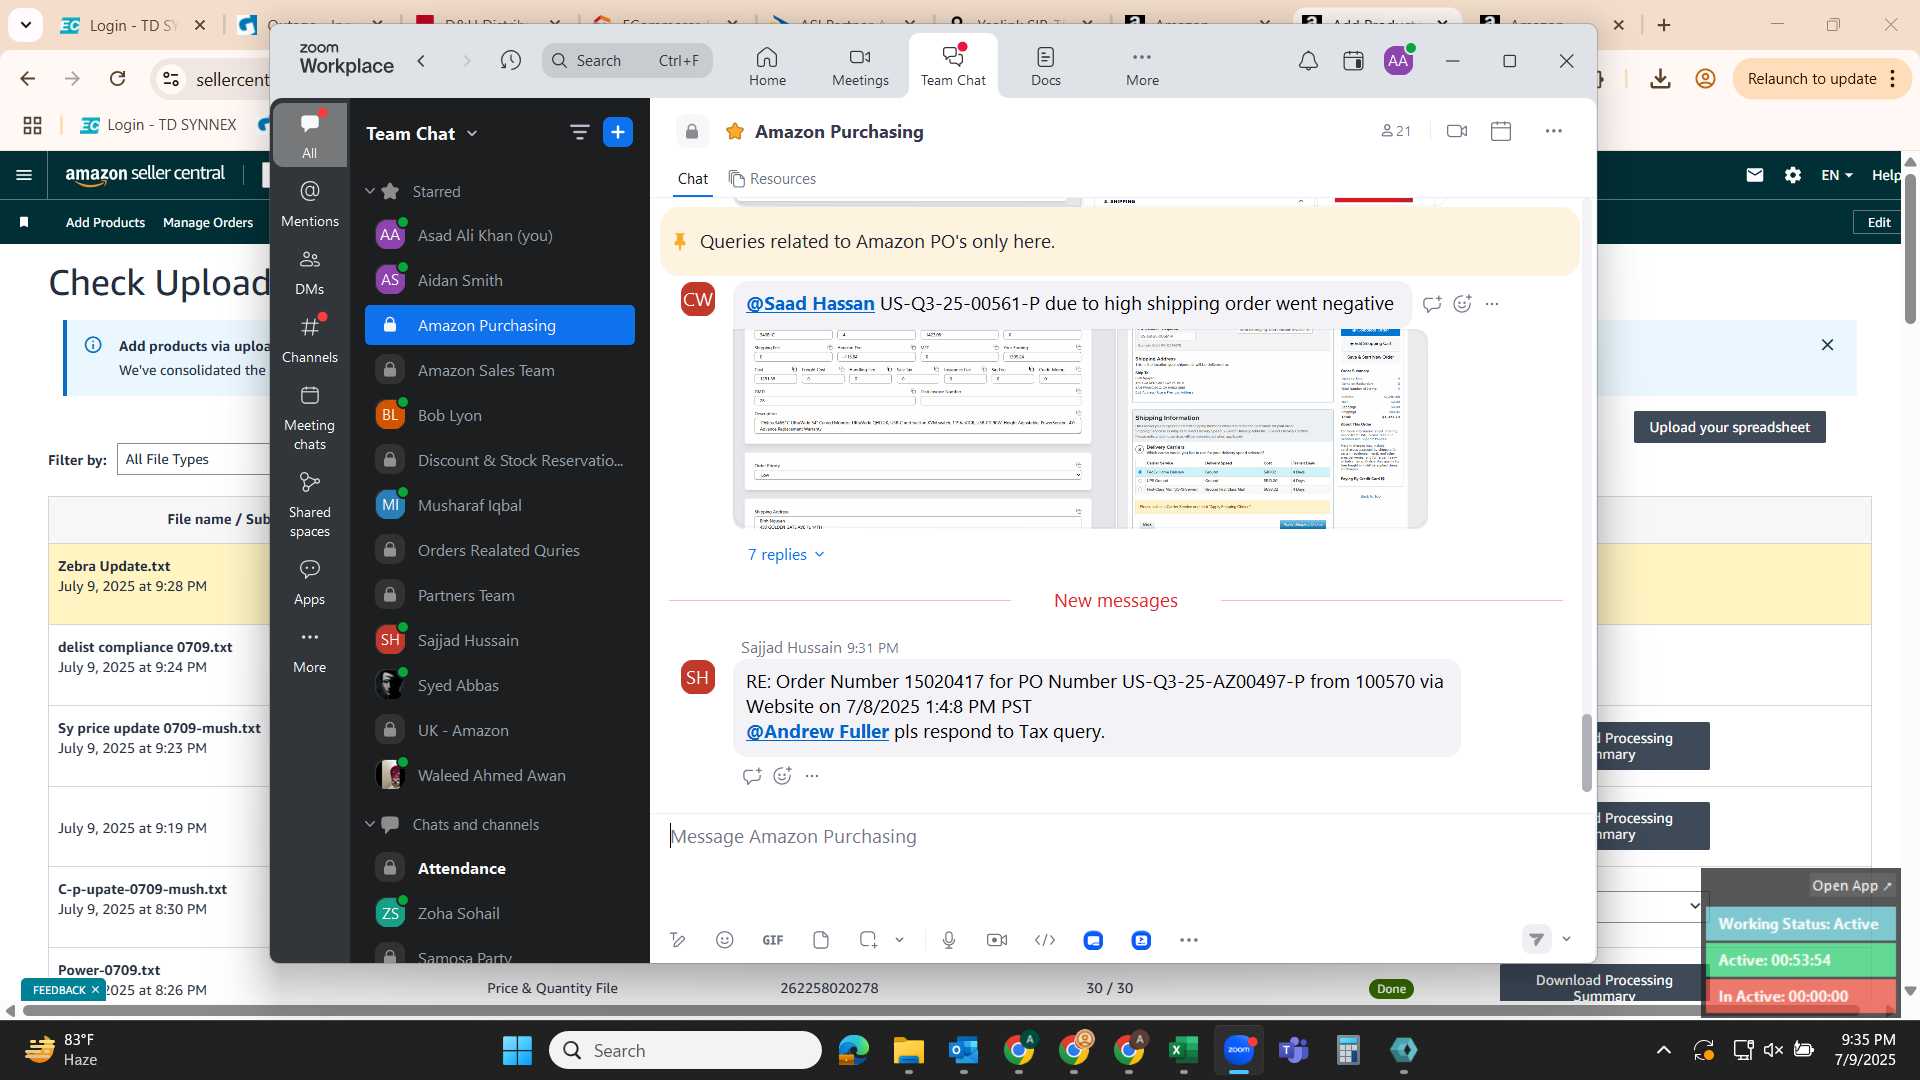Collapse Starred section
Viewport: 1920px width, 1080px height.
tap(370, 191)
